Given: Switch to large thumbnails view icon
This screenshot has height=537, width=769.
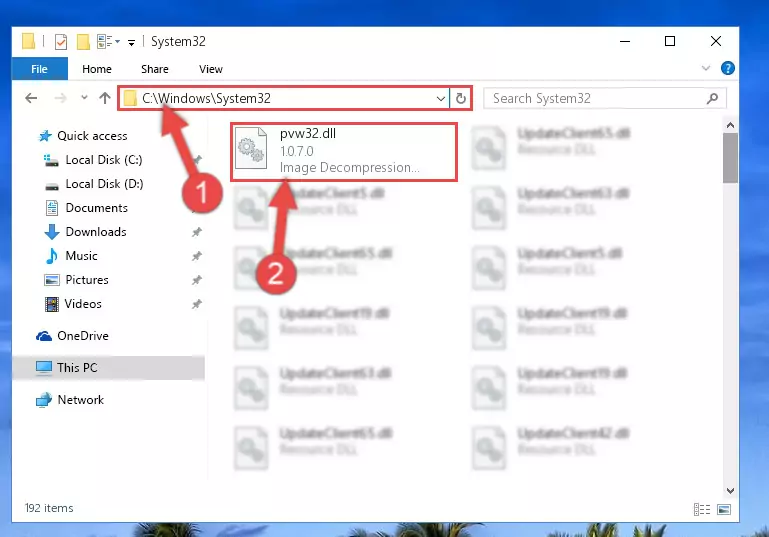Looking at the screenshot, I should click(x=724, y=510).
